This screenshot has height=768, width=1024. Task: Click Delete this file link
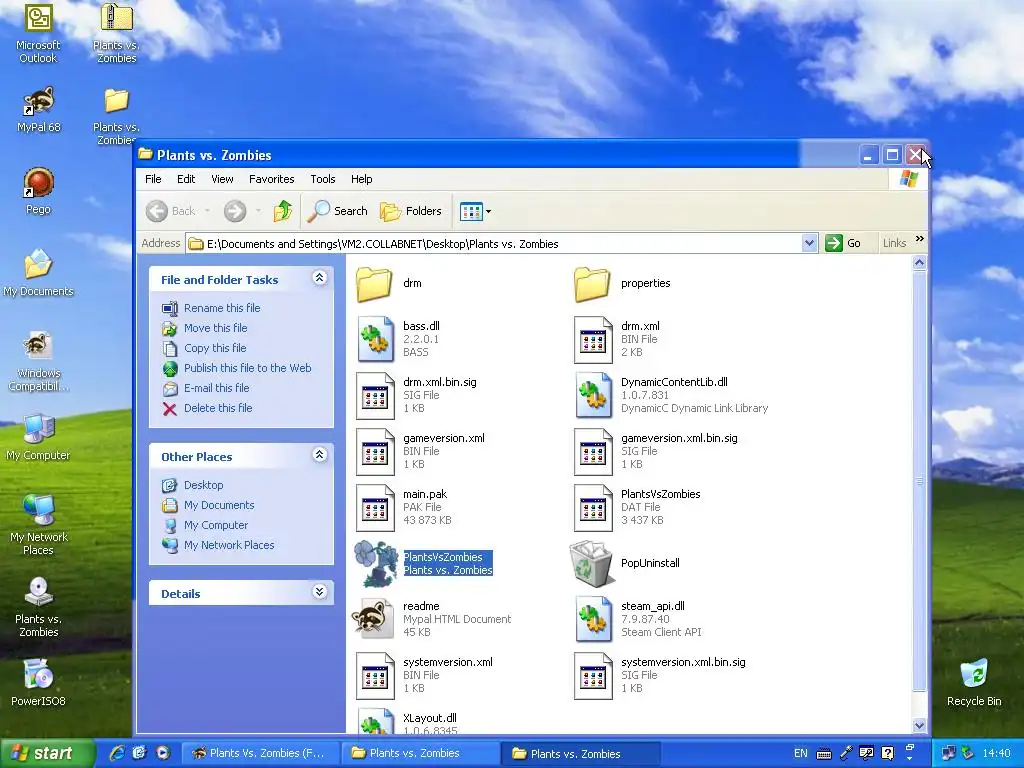point(218,408)
